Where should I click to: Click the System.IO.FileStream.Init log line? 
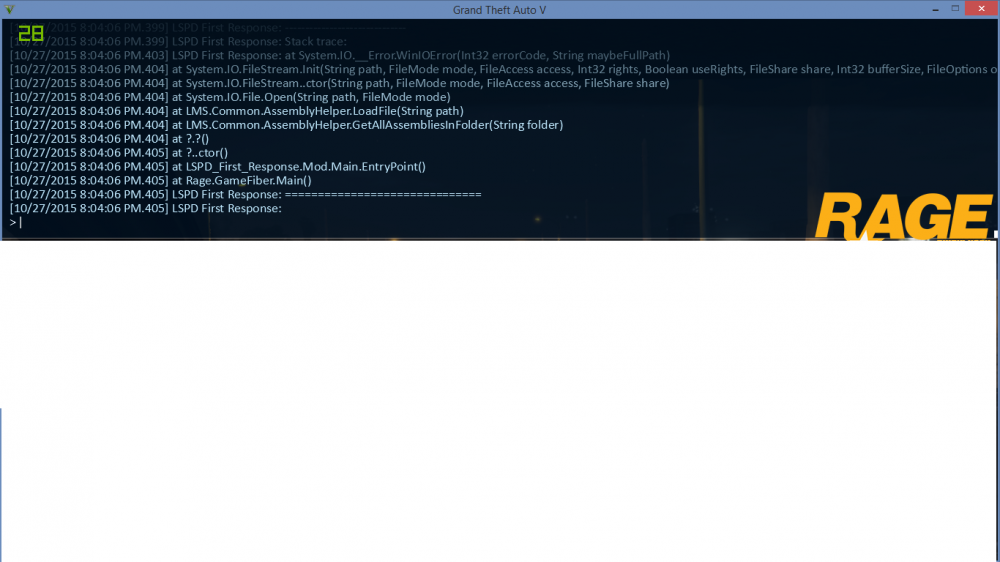(504, 70)
